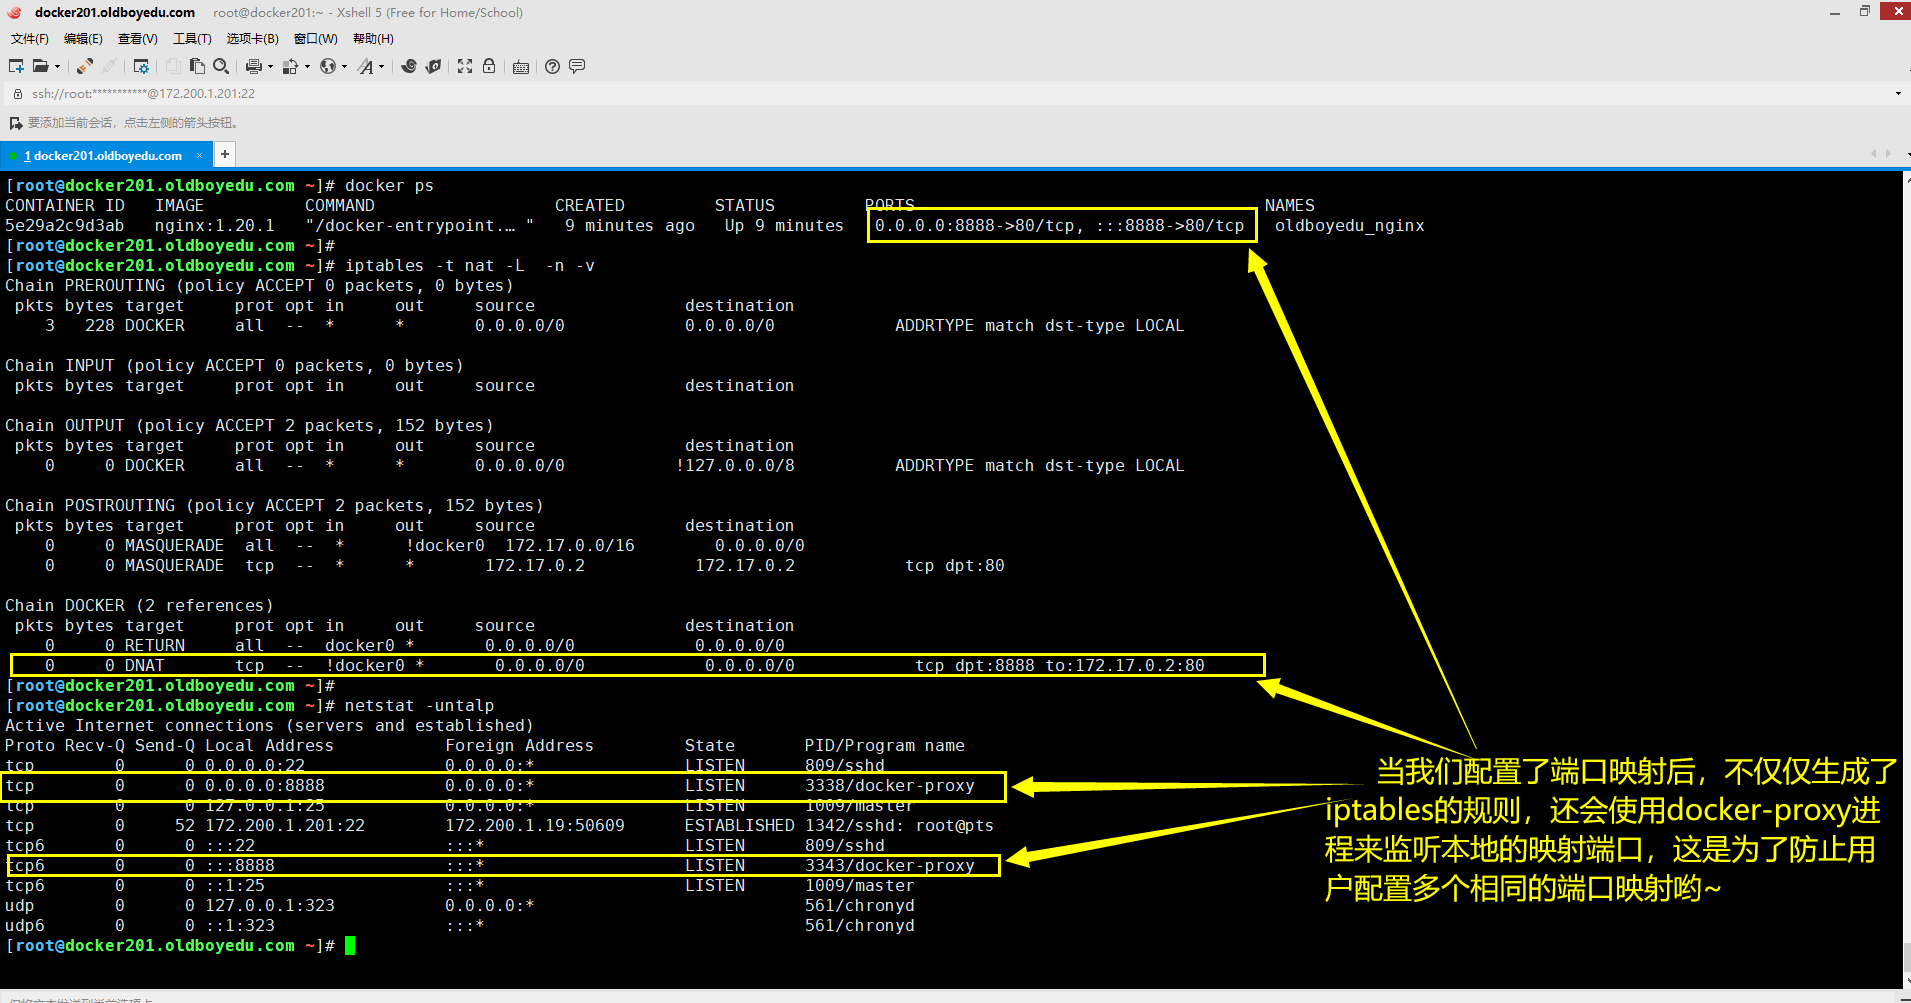1911x1003 pixels.
Task: Click the Help question mark icon
Action: [x=552, y=66]
